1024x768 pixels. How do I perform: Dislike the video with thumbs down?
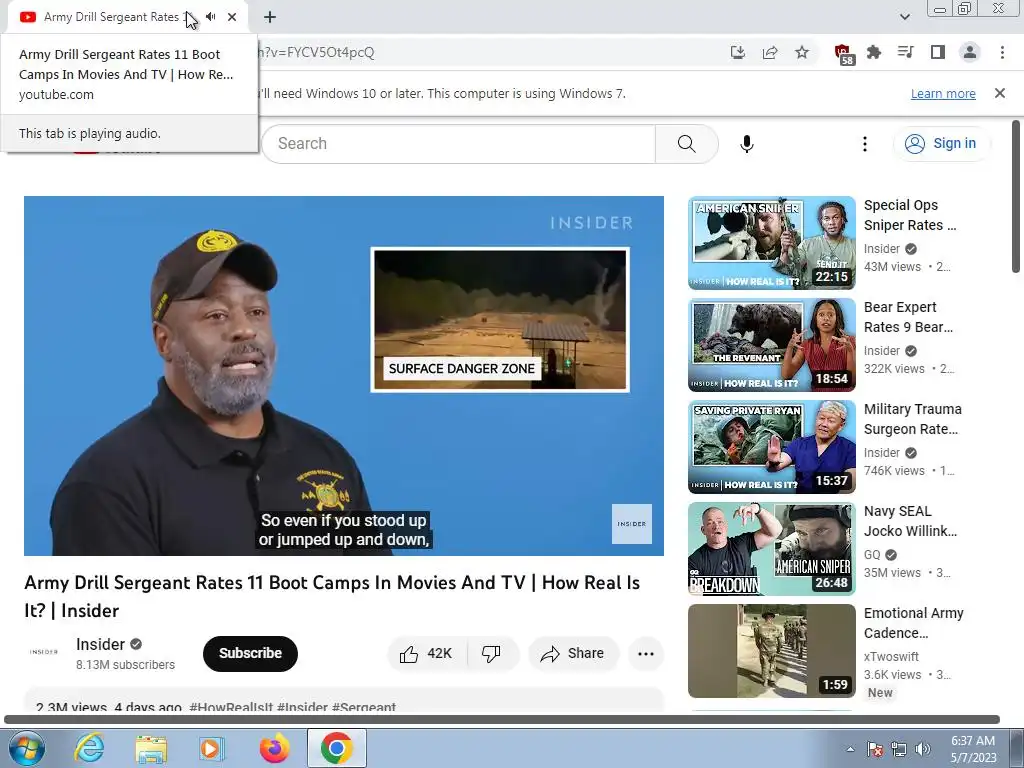(491, 654)
